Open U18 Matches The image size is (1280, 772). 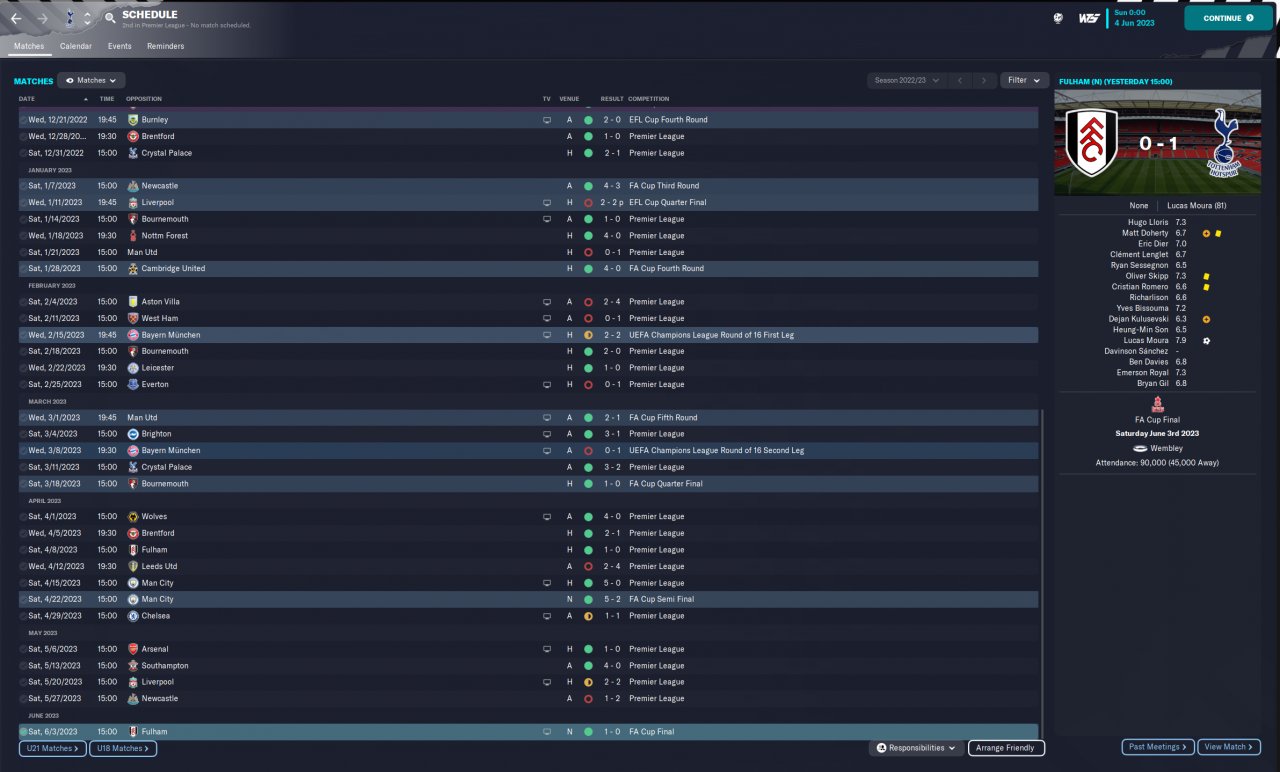click(x=123, y=748)
